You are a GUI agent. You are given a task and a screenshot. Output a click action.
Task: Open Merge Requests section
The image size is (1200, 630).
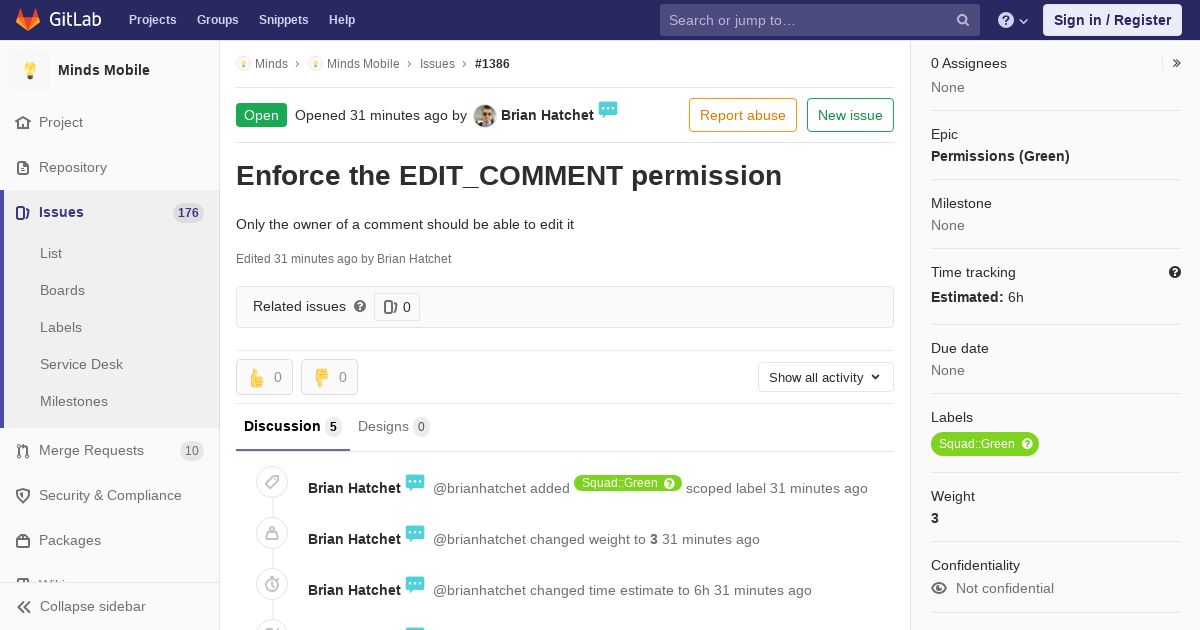pyautogui.click(x=110, y=450)
